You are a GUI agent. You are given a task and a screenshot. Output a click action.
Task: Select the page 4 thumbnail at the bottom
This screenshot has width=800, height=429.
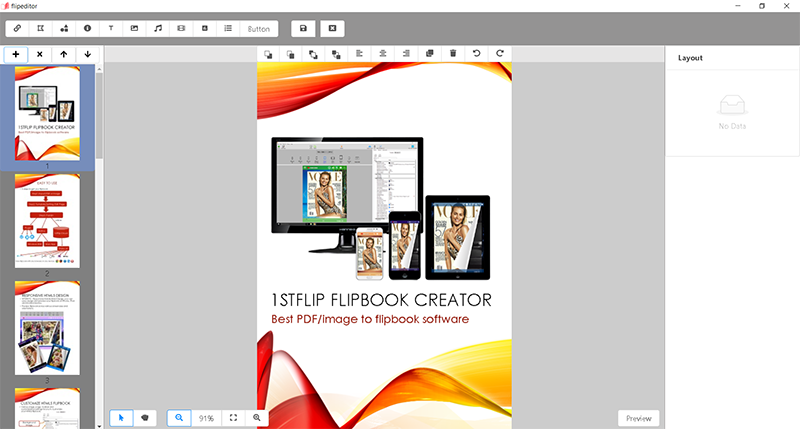click(x=47, y=408)
